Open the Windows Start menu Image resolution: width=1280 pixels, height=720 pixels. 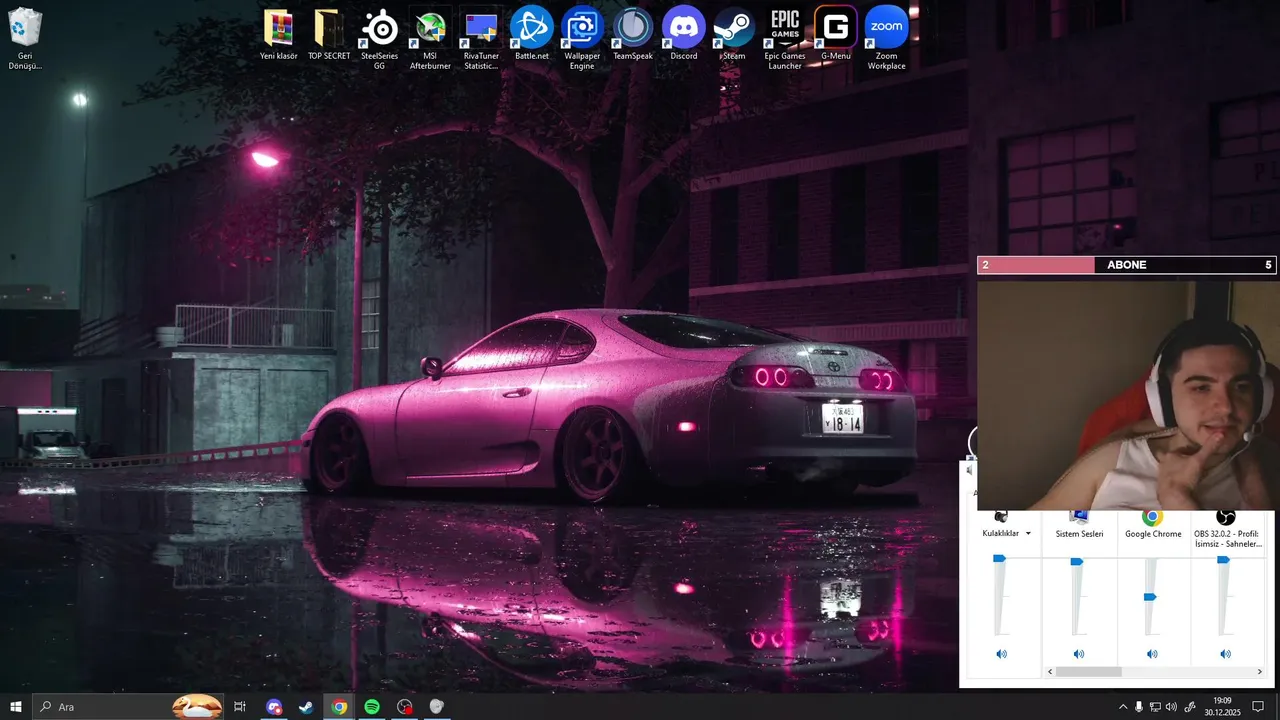tap(16, 707)
